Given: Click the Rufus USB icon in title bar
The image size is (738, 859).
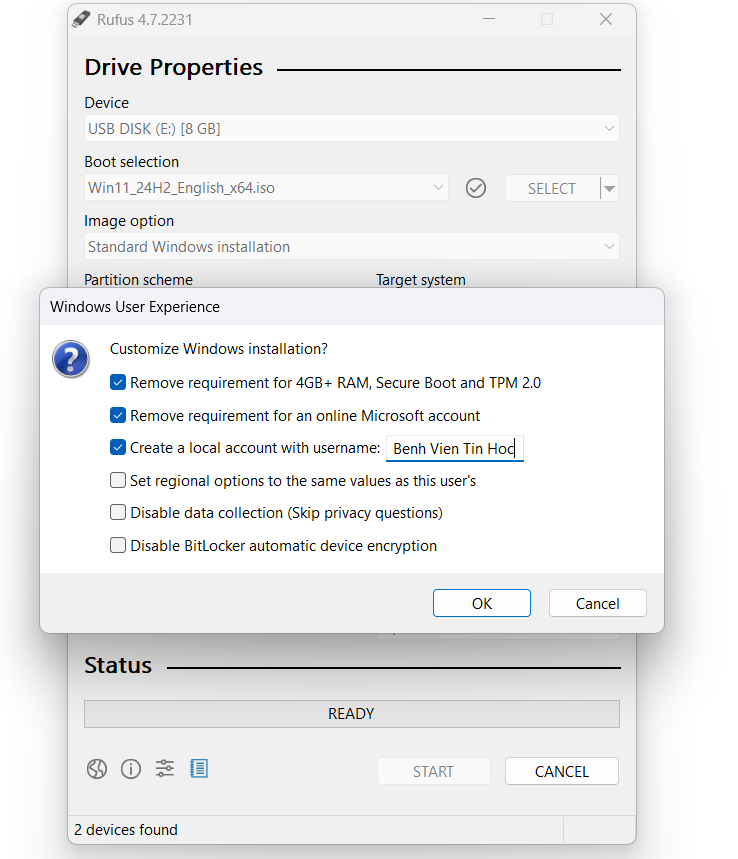Looking at the screenshot, I should point(81,19).
